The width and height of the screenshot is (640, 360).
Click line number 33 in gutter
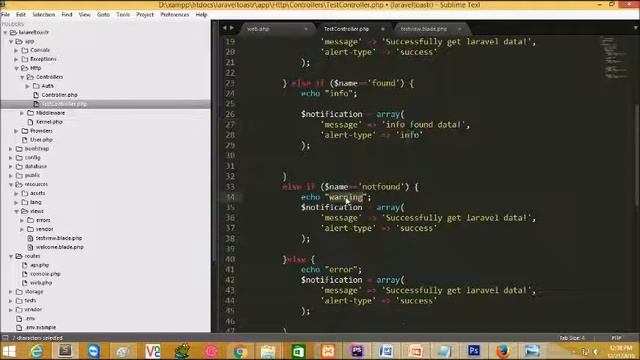point(230,187)
